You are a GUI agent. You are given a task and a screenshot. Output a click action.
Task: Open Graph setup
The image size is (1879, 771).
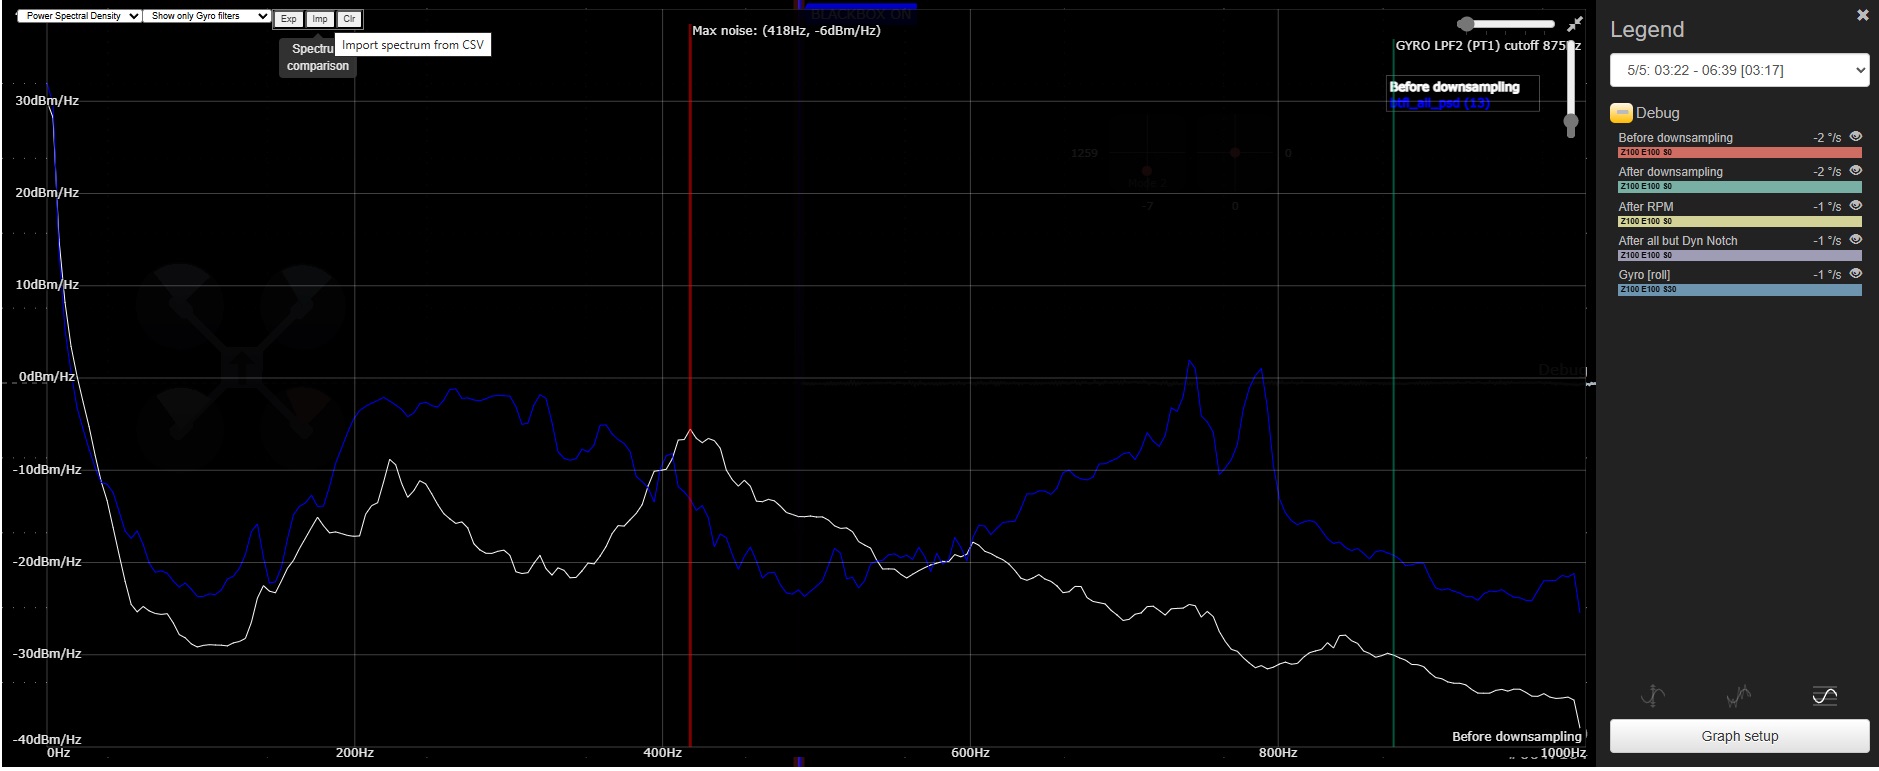click(x=1739, y=736)
